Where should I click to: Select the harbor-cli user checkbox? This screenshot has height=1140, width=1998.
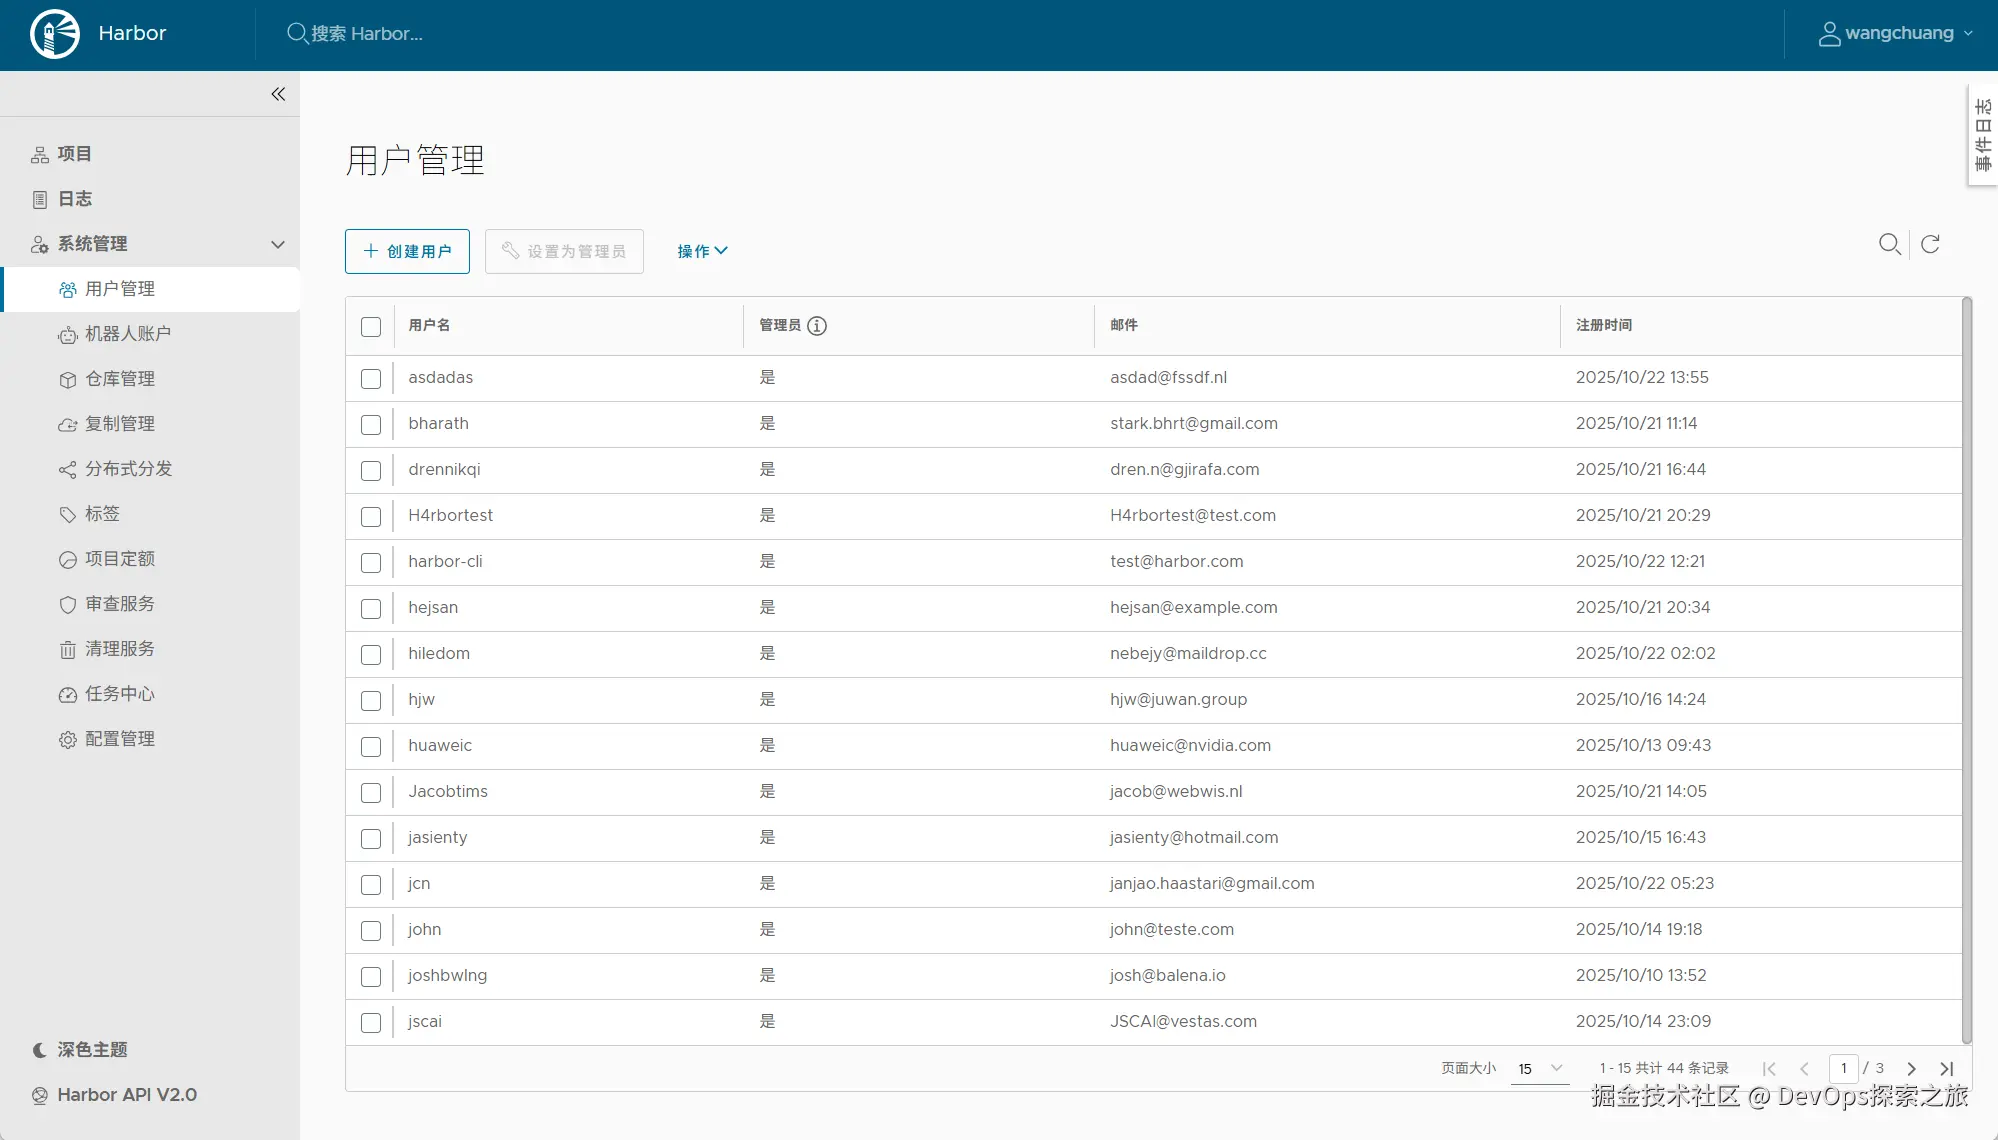371,563
